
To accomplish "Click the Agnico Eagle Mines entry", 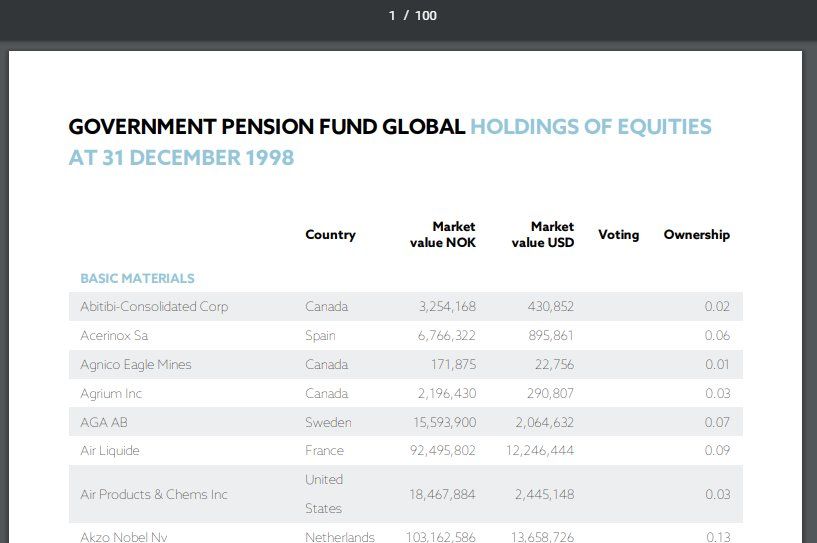I will point(135,365).
